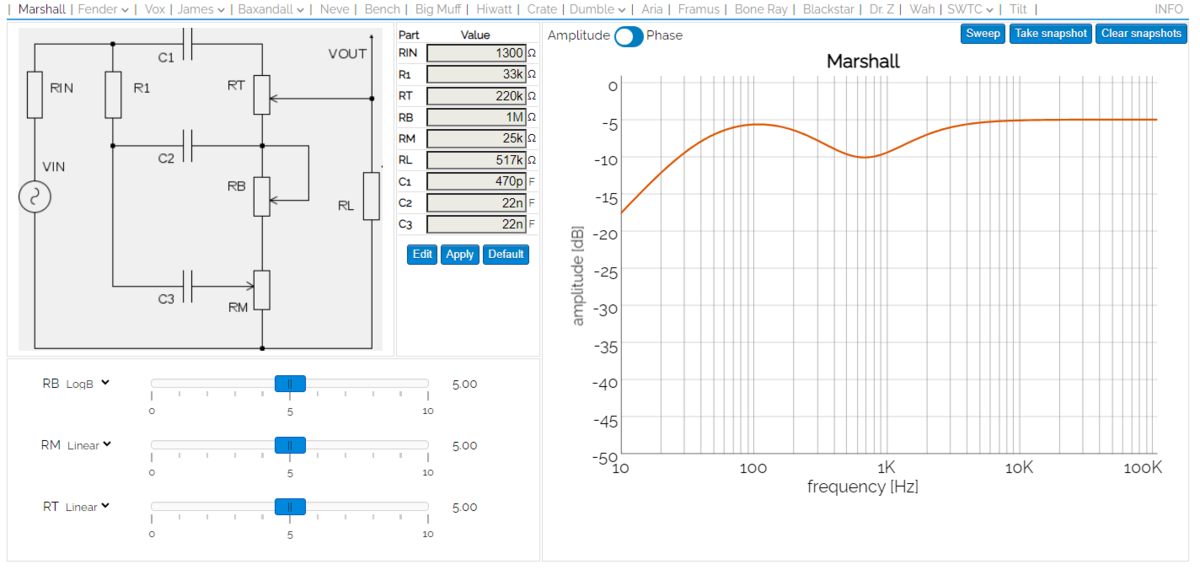Click the C2 value field 22n

click(x=476, y=203)
